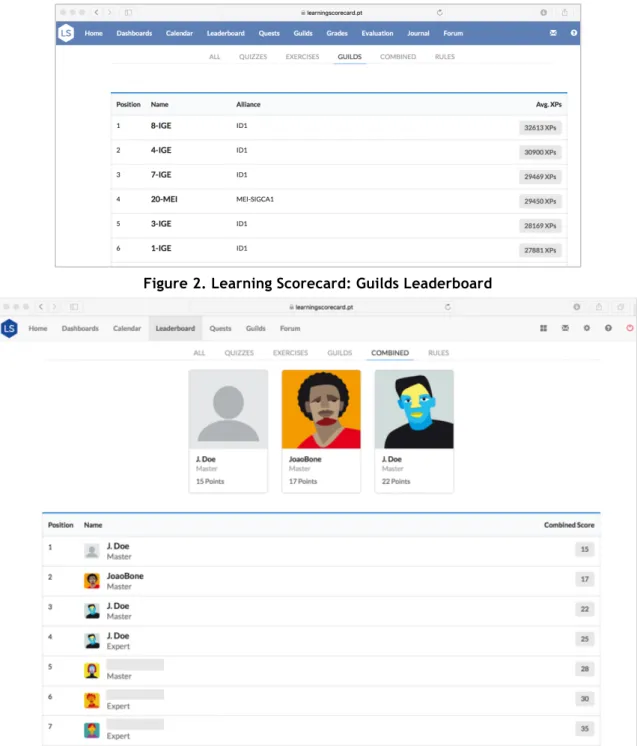The width and height of the screenshot is (637, 746).
Task: Select the COMBINED tab in the lower window
Action: point(390,353)
